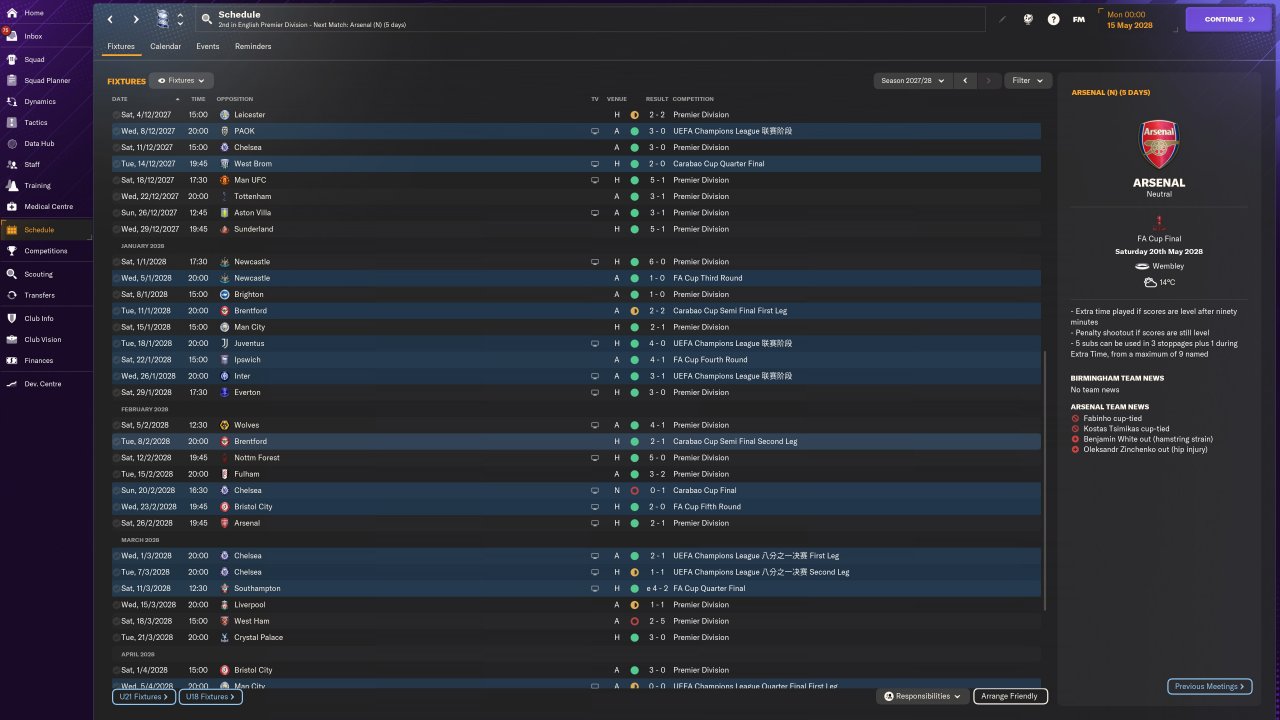Go back using the left navigation arrow

point(110,19)
